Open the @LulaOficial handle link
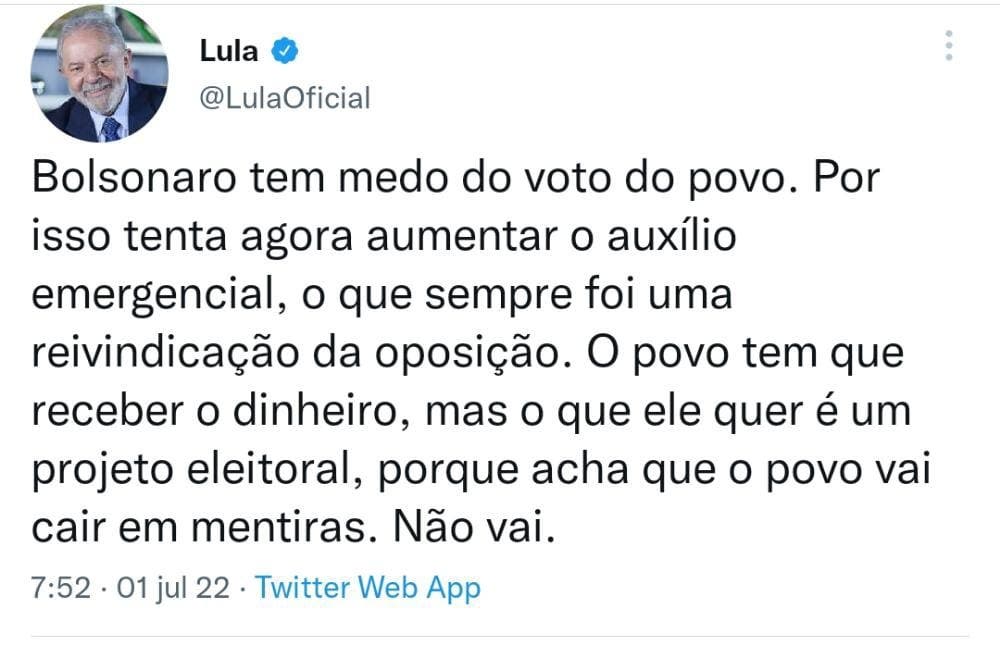The width and height of the screenshot is (1000, 645). 285,98
